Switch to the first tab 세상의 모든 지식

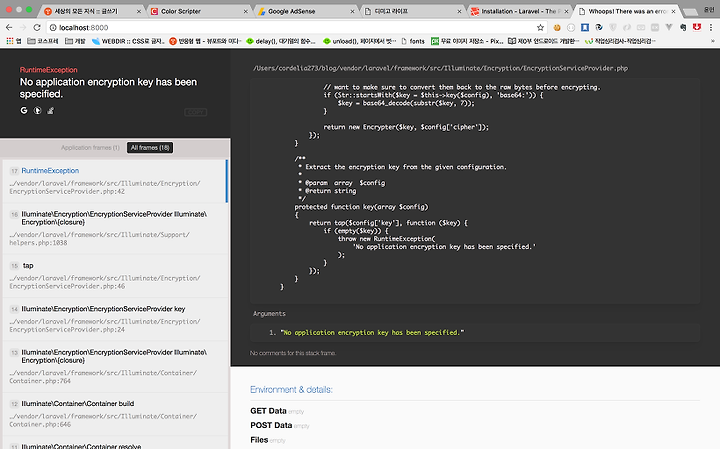tap(93, 11)
